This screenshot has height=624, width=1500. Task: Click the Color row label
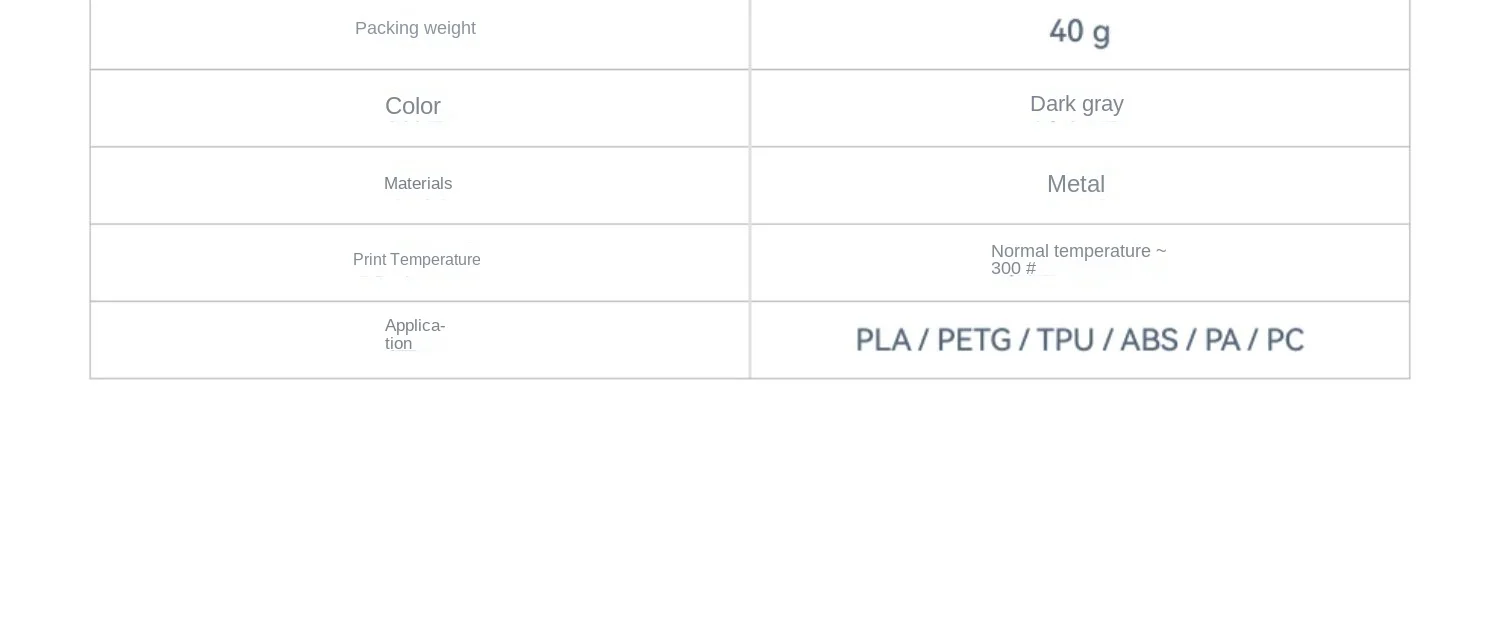point(413,106)
